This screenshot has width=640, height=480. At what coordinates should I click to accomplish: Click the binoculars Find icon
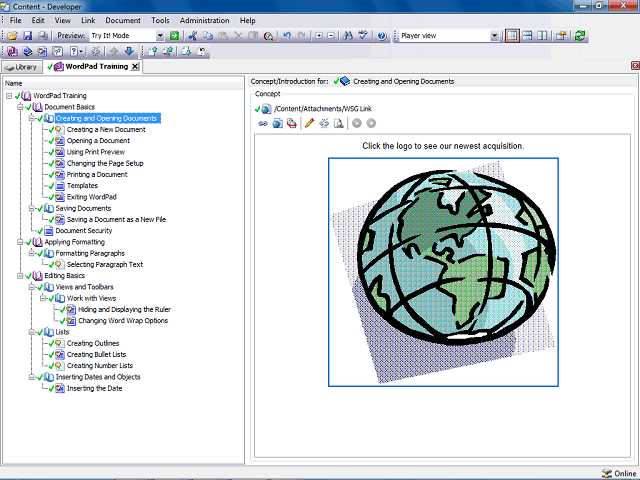[348, 36]
